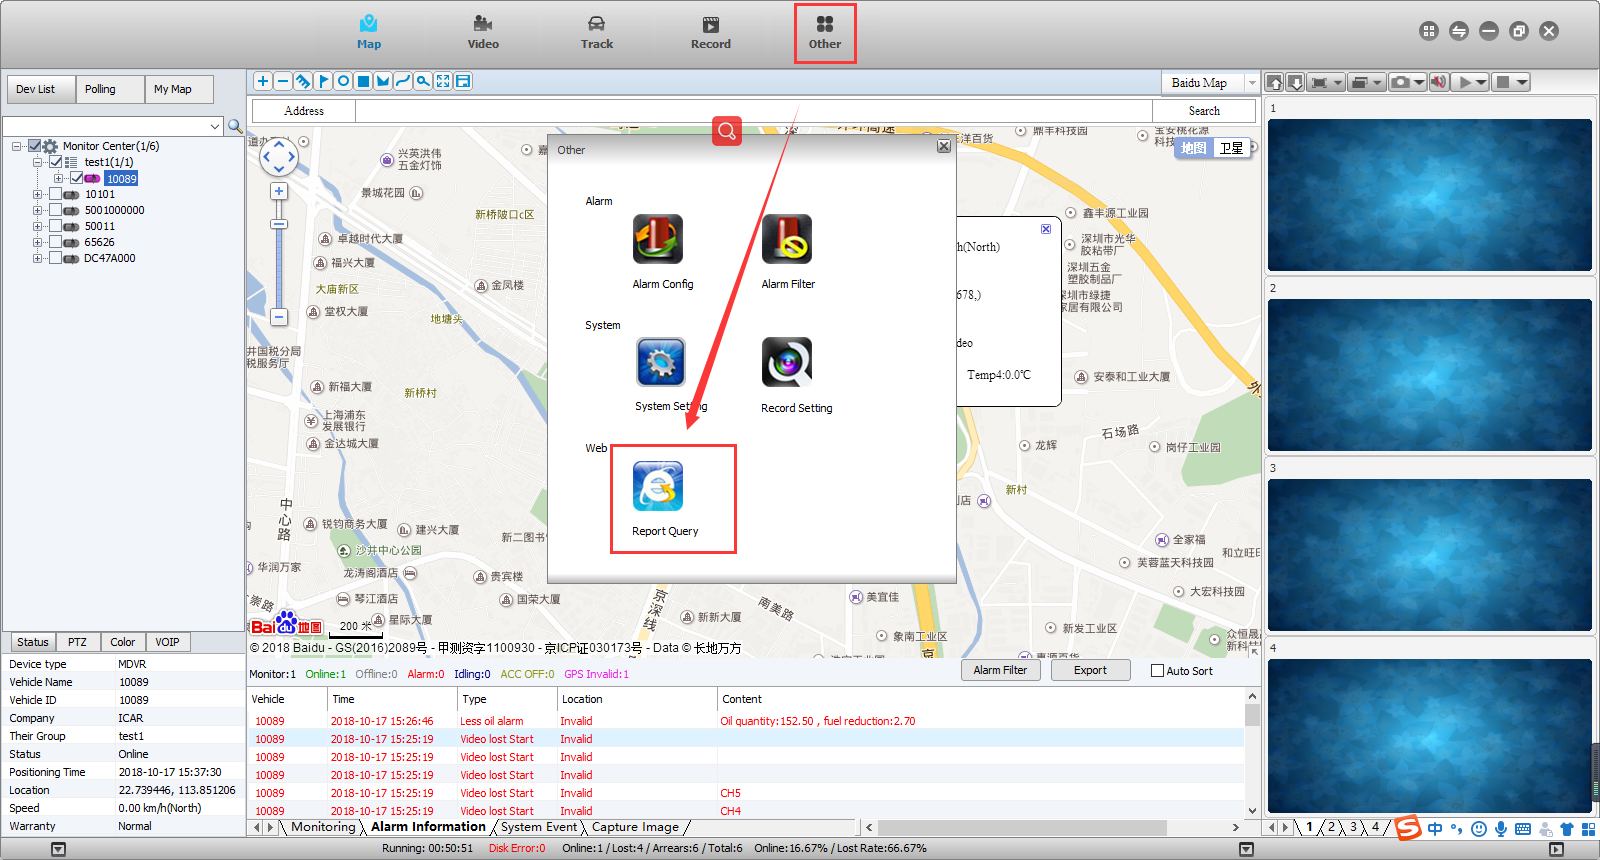Image resolution: width=1600 pixels, height=860 pixels.
Task: Check the 10101 device checkbox
Action: pyautogui.click(x=56, y=194)
